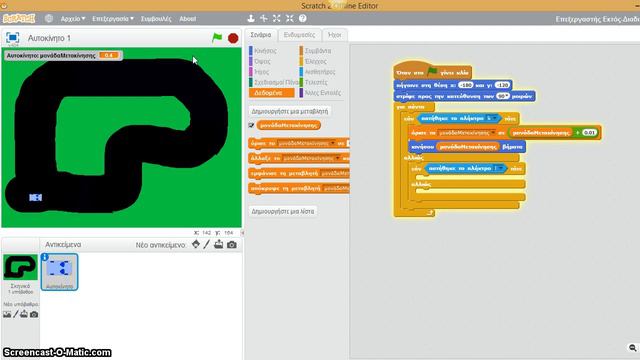Toggle full-screen stage presentation mode
The width and height of the screenshot is (640, 360).
(x=13, y=38)
